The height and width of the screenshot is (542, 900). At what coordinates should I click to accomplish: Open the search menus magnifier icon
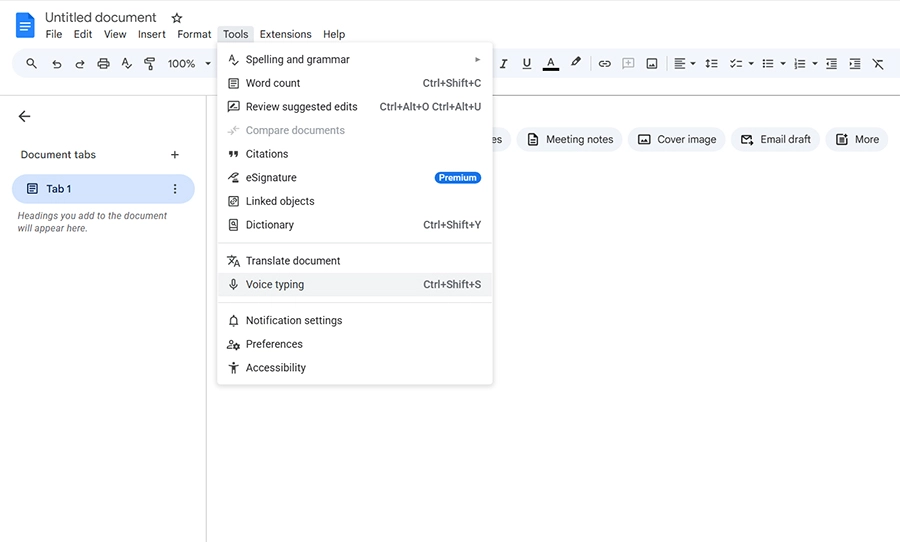click(32, 64)
